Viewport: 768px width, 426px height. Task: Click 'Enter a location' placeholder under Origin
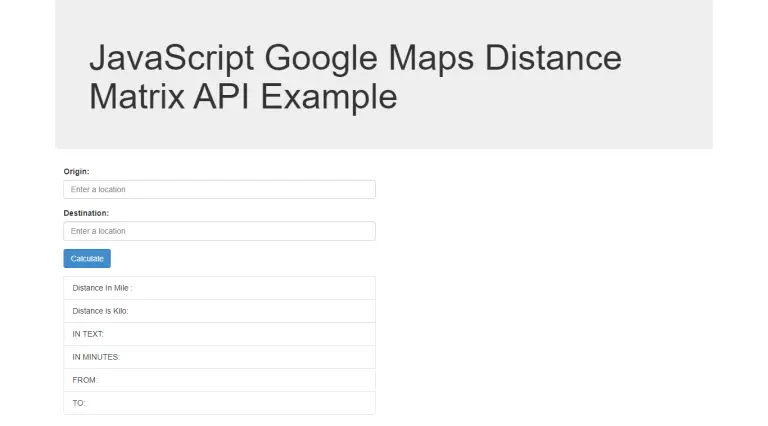click(98, 189)
